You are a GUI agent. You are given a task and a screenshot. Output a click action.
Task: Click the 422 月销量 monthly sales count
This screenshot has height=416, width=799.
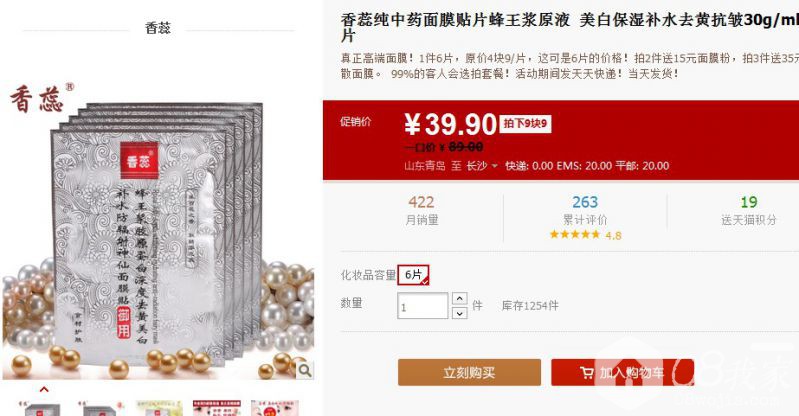[421, 211]
